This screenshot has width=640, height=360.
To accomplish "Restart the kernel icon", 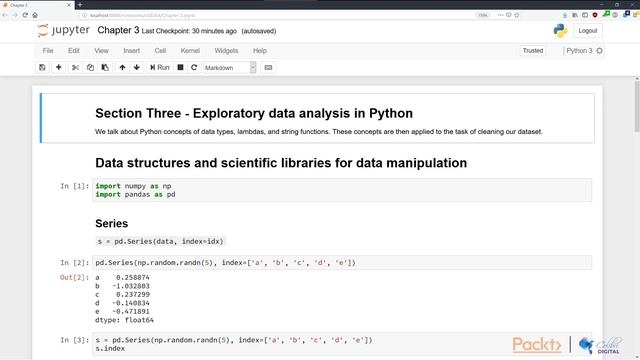I will pyautogui.click(x=194, y=67).
